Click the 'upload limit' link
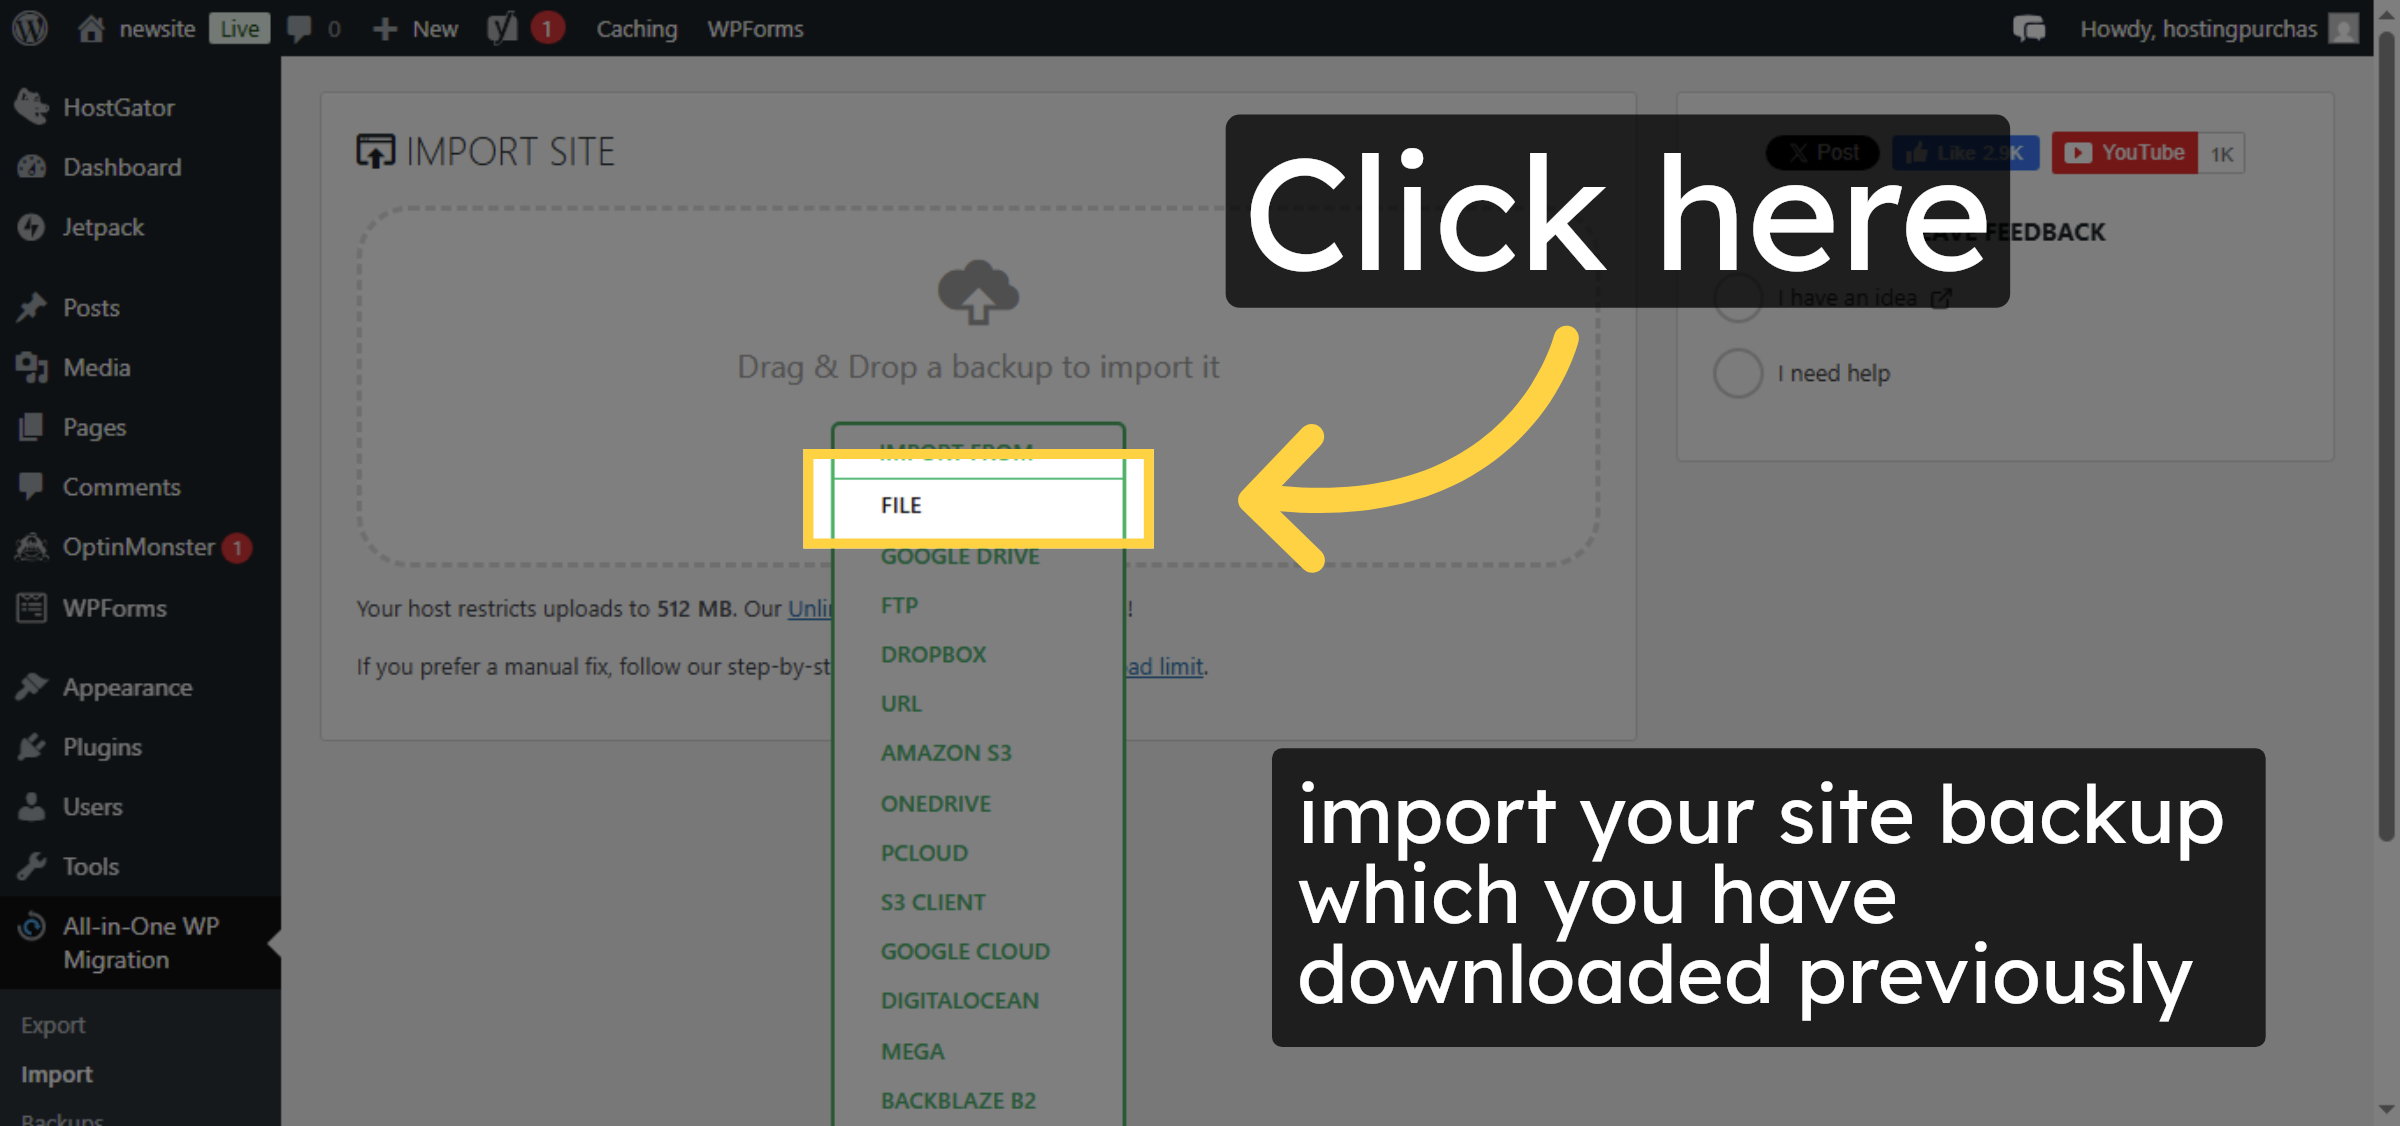The width and height of the screenshot is (2400, 1126). [1165, 666]
